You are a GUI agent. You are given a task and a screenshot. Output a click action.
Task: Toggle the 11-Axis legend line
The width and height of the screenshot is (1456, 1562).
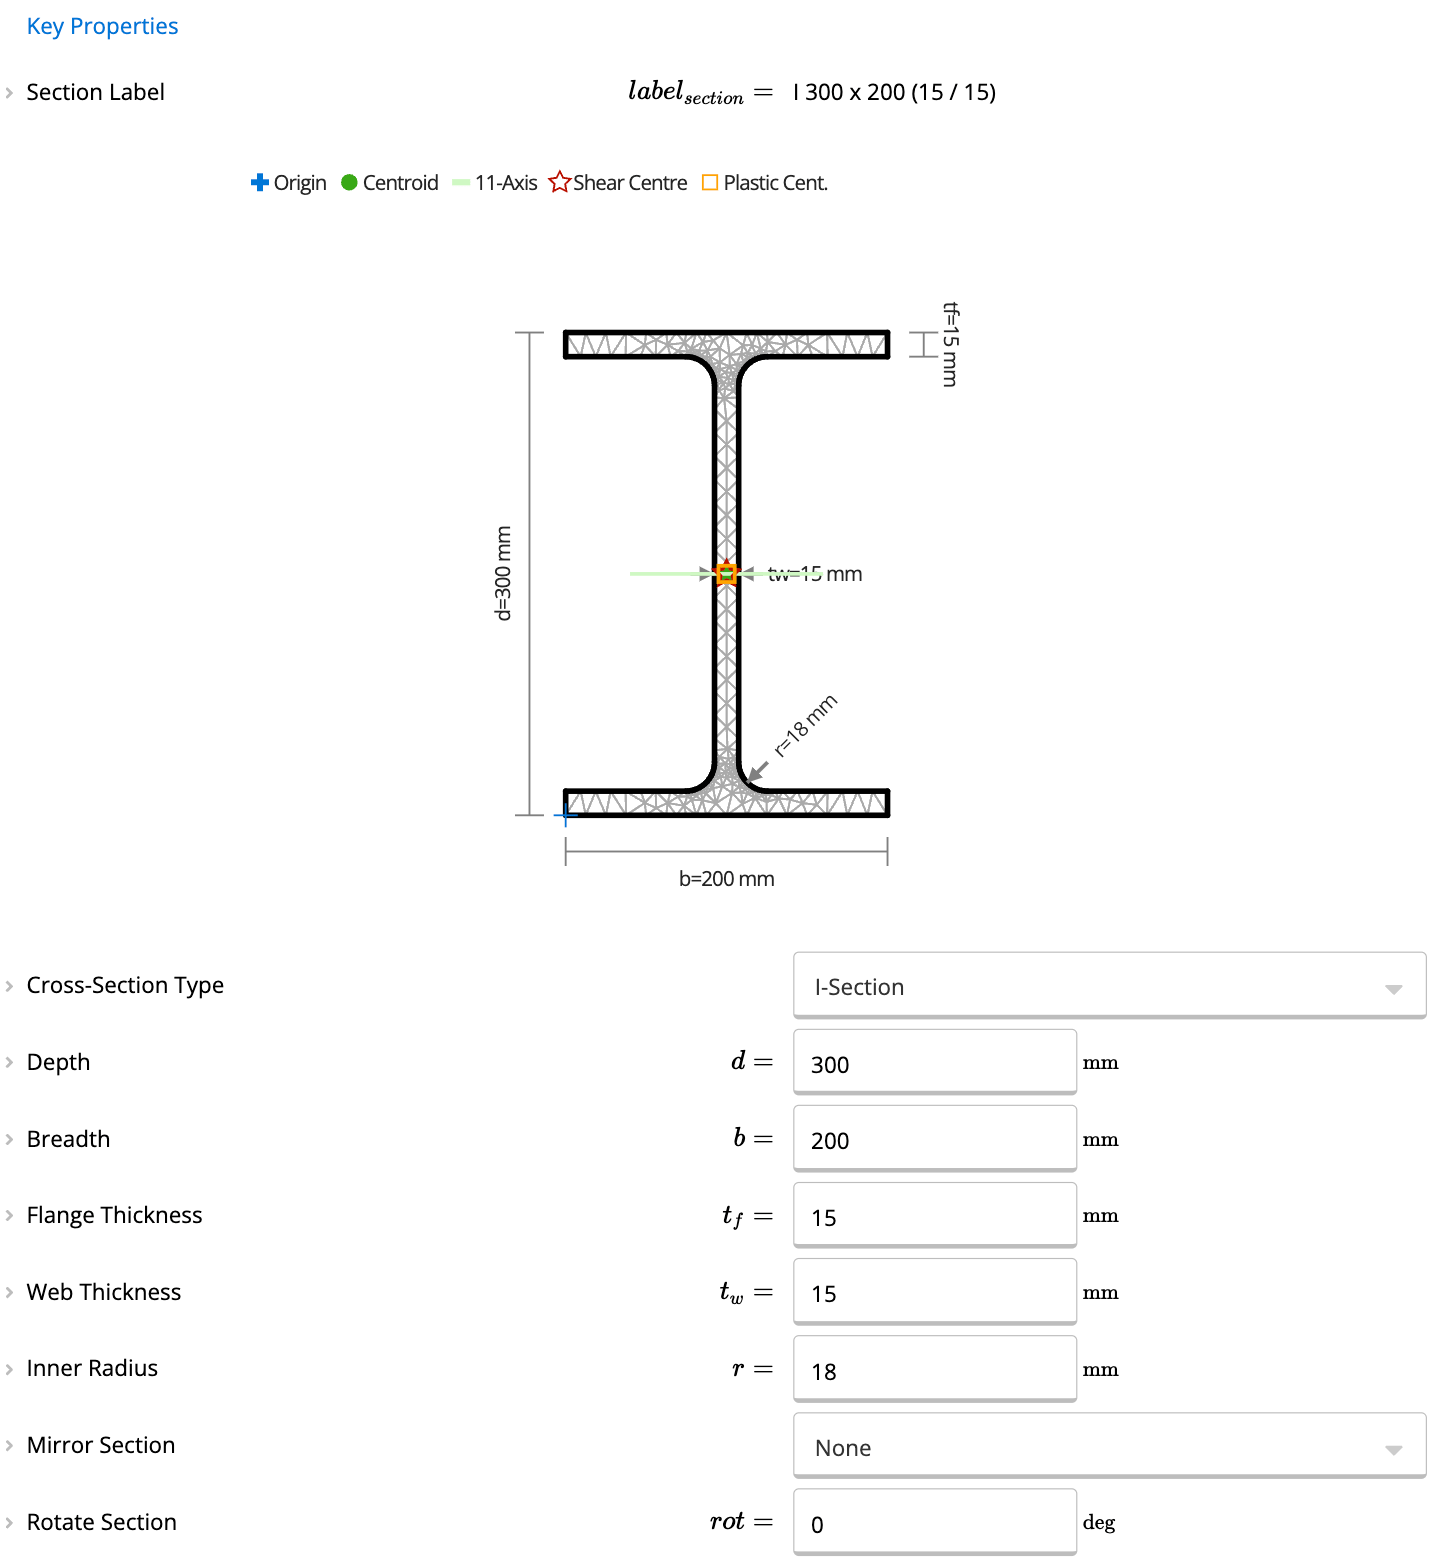(461, 182)
